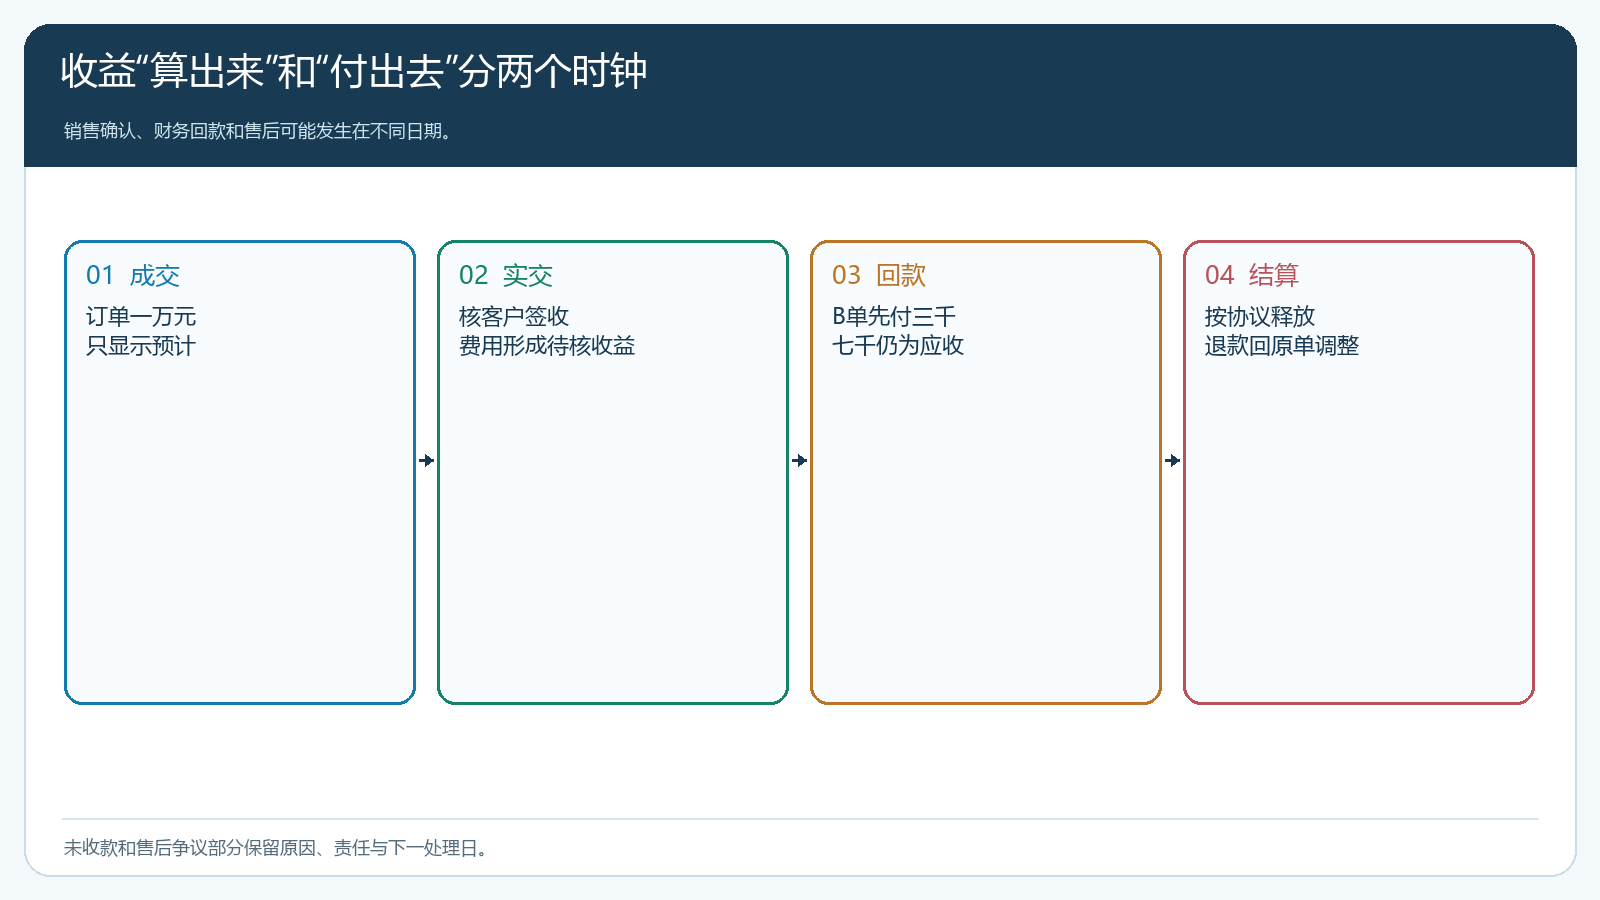1600x900 pixels.
Task: Click the line 订单一万元
Action: point(141,317)
